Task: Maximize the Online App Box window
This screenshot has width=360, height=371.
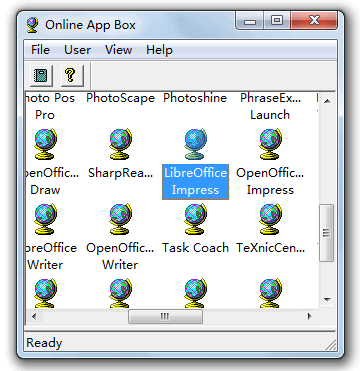Action: pyautogui.click(x=277, y=21)
